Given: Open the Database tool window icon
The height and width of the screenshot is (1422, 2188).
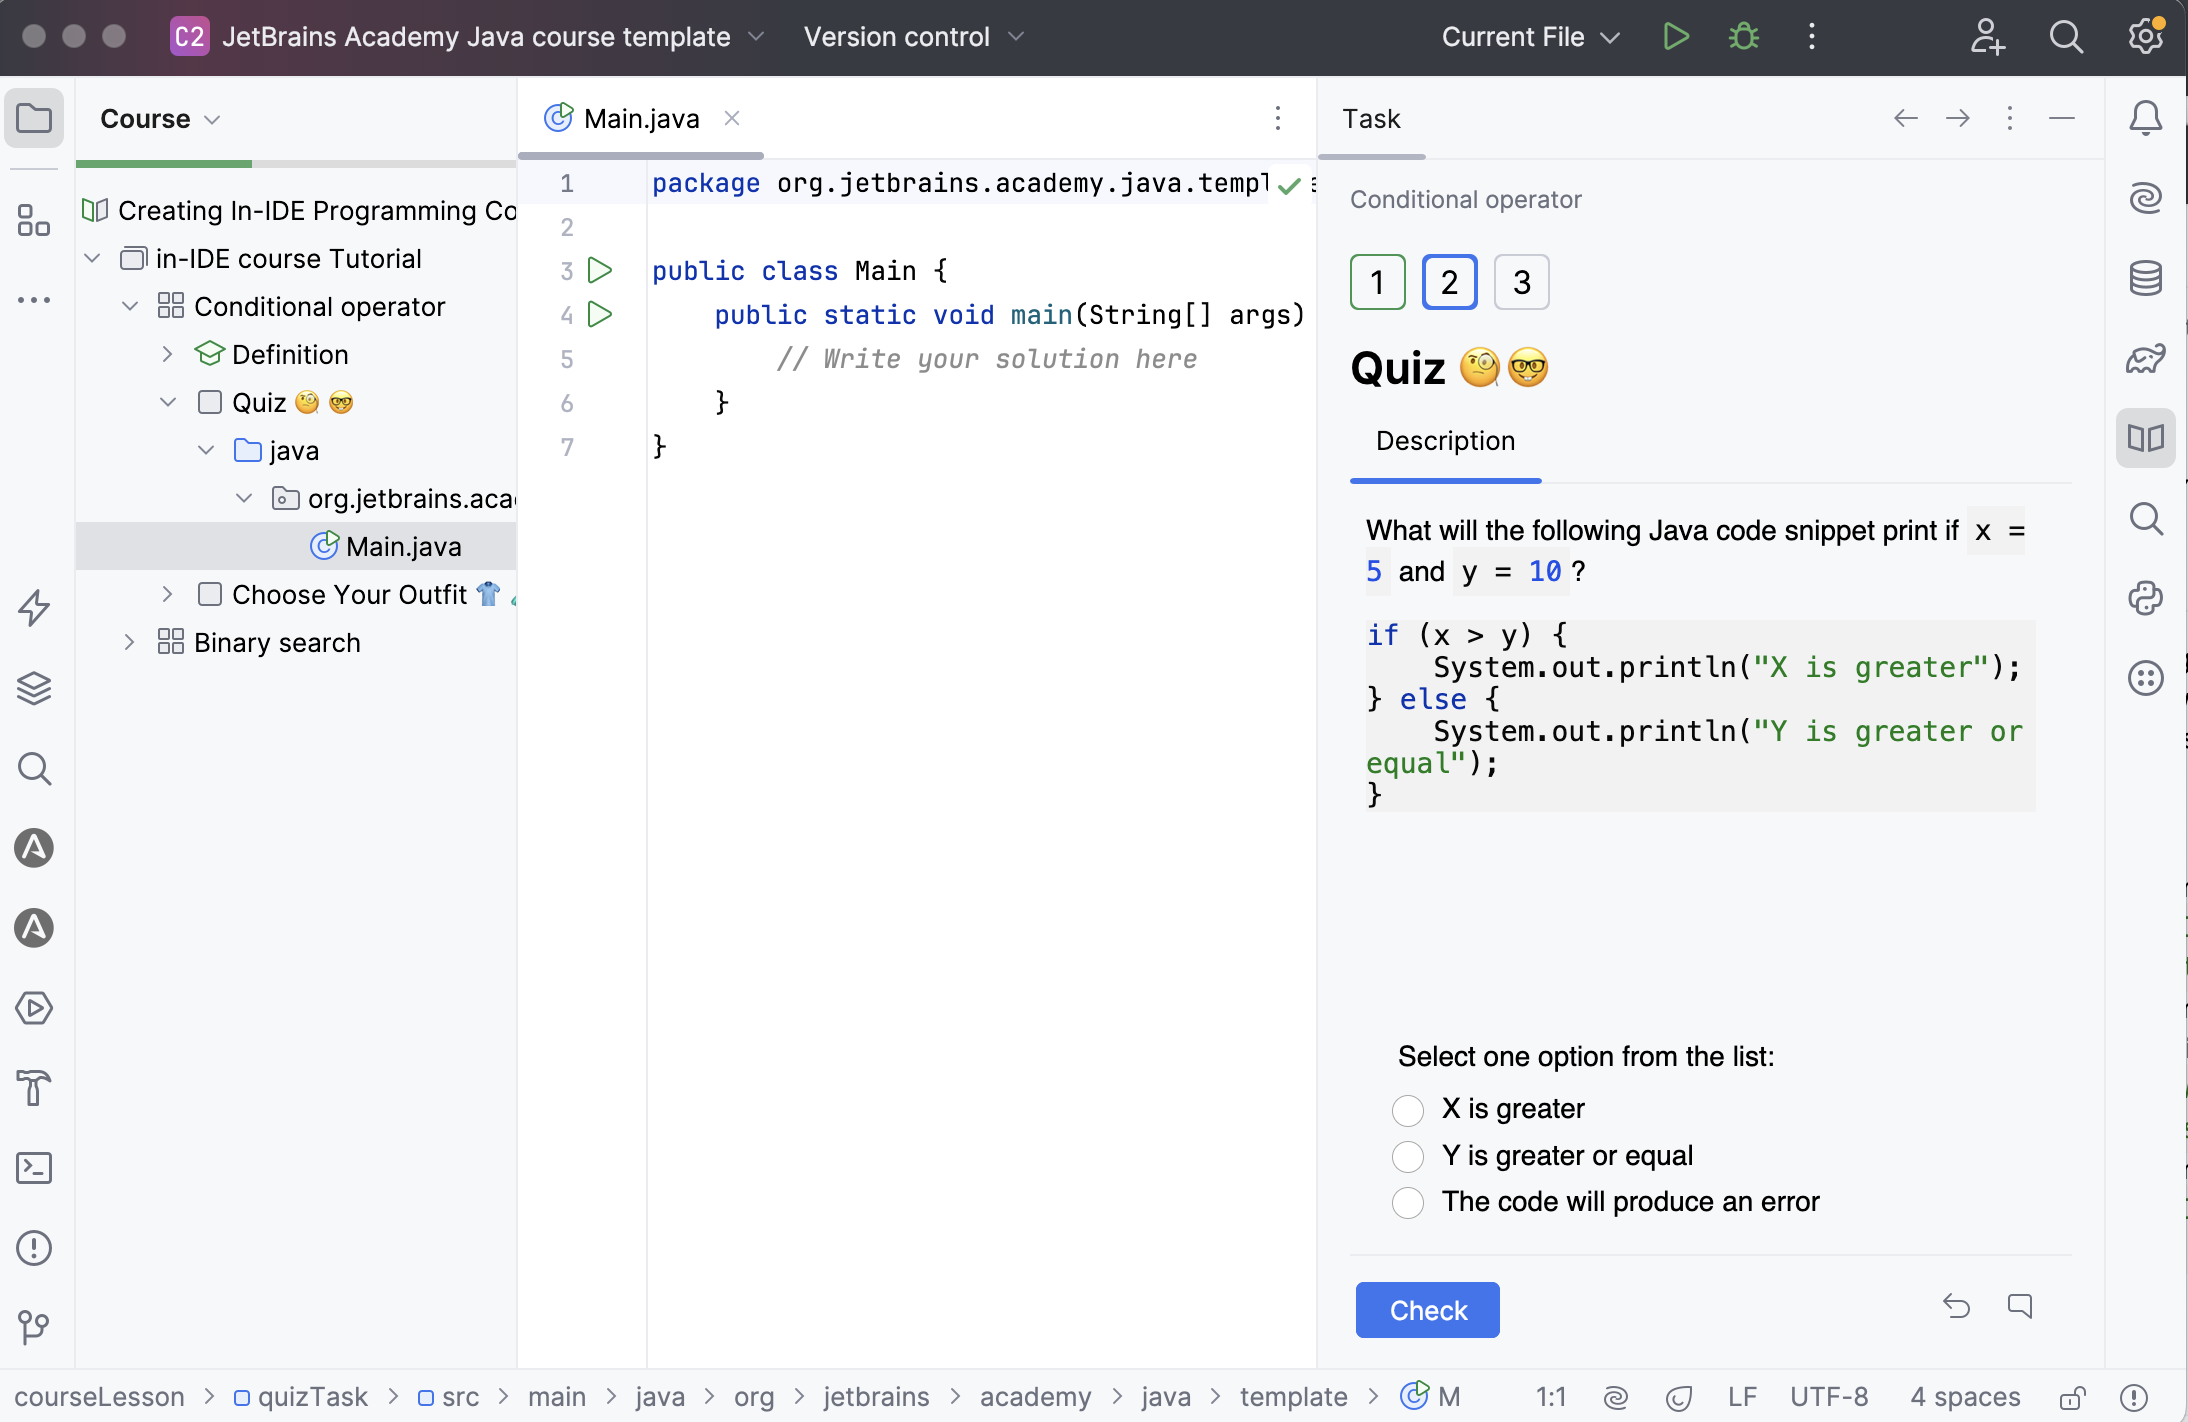Looking at the screenshot, I should click(x=2146, y=278).
